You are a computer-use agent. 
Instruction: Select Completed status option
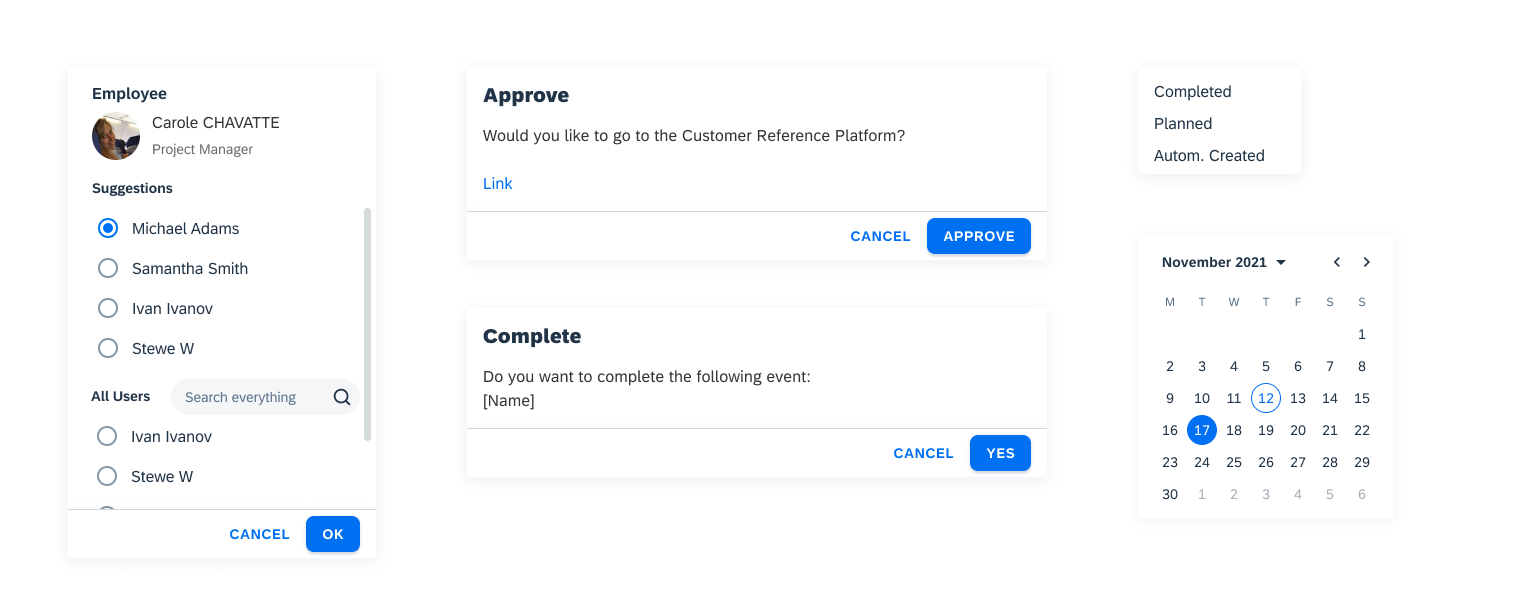1193,92
